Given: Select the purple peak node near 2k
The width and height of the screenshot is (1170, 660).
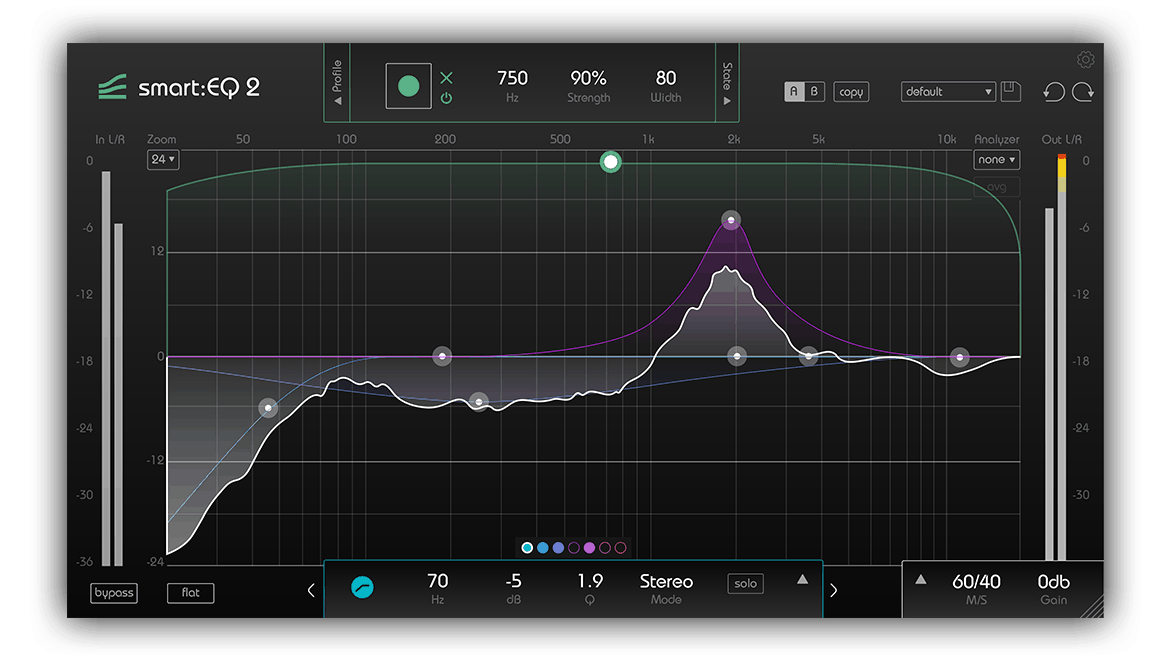Looking at the screenshot, I should pos(731,220).
